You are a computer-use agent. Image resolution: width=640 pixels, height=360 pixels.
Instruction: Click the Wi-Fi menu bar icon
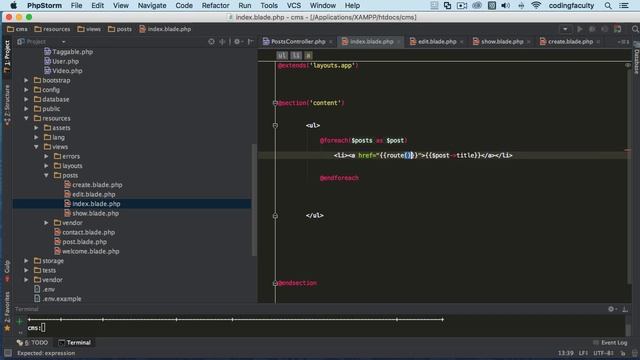click(x=536, y=6)
